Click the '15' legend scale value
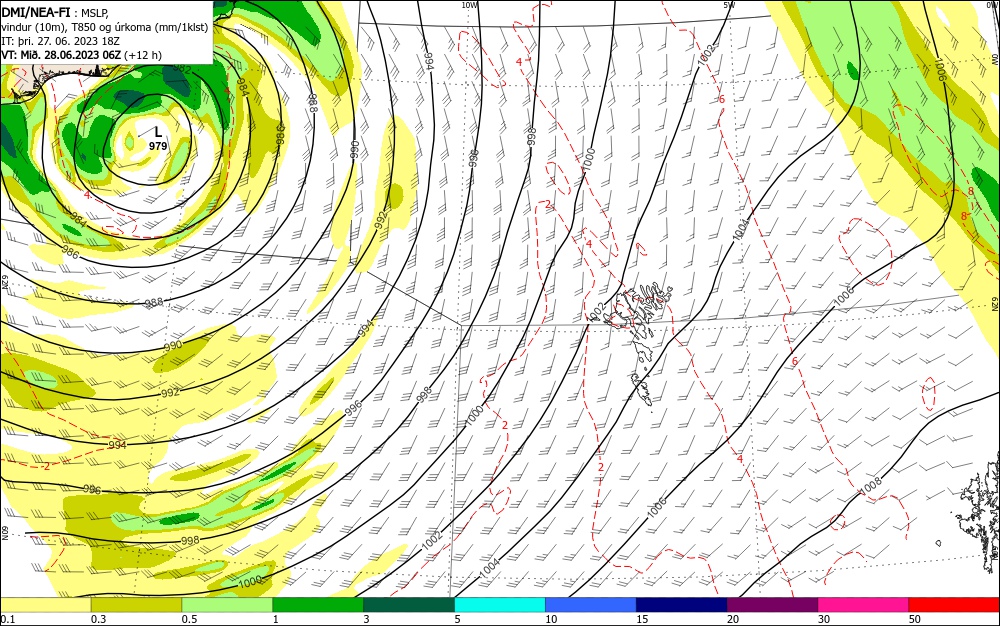 pos(642,619)
